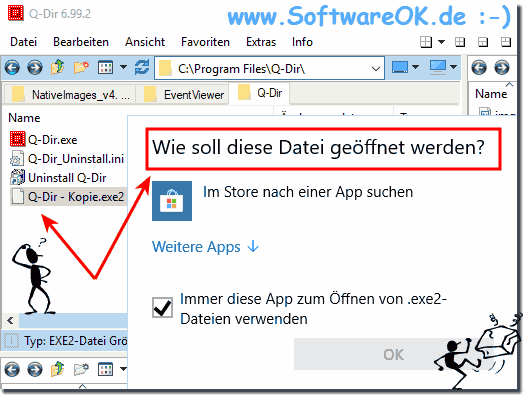Uncheck always use this app for .exe2 files
This screenshot has width=524, height=396.
click(x=162, y=308)
